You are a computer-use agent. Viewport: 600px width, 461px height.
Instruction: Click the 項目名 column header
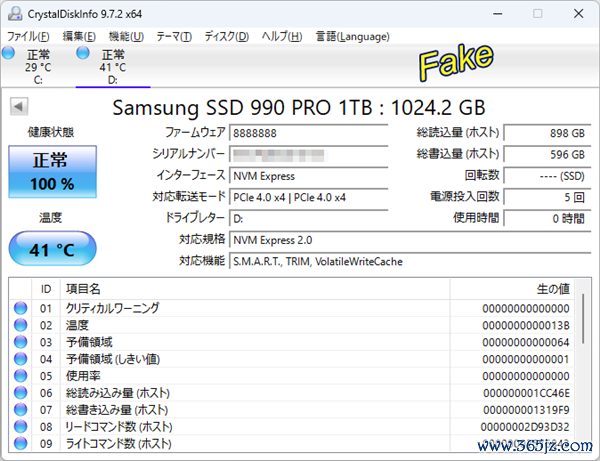pos(255,289)
